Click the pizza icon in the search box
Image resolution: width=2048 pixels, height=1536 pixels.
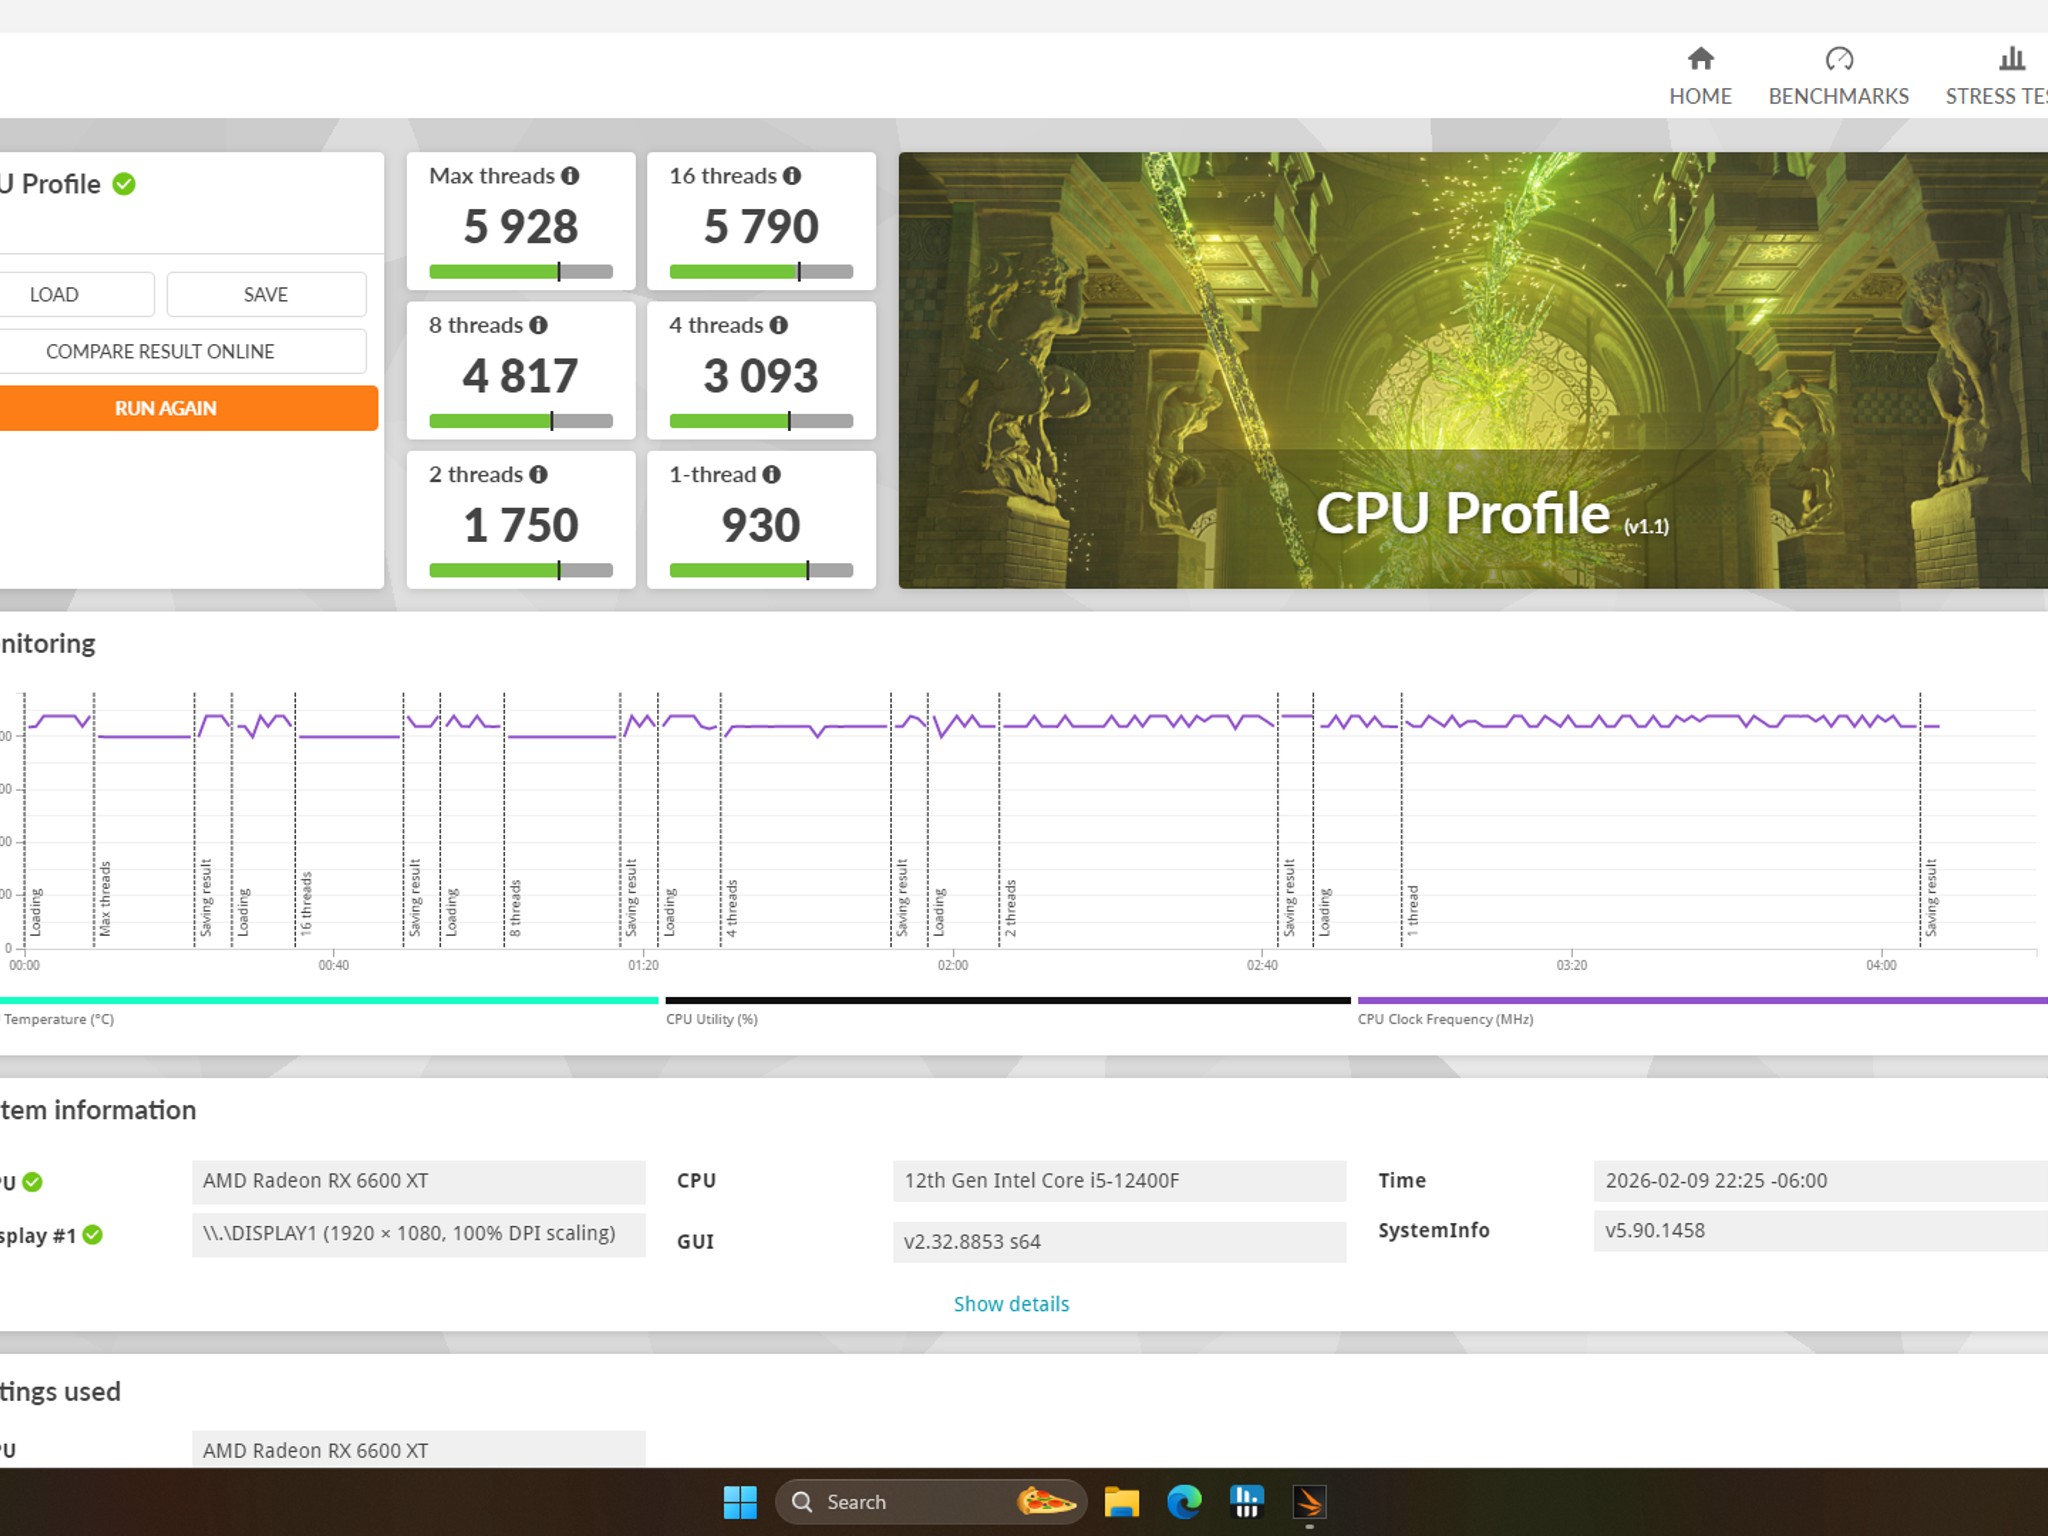point(1046,1501)
